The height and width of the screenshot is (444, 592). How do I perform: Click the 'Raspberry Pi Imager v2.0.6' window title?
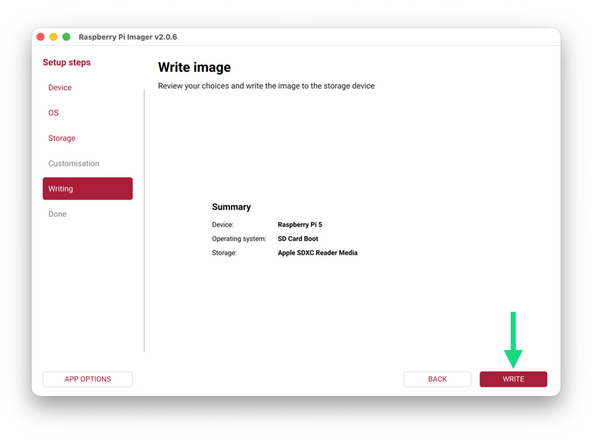(x=128, y=37)
